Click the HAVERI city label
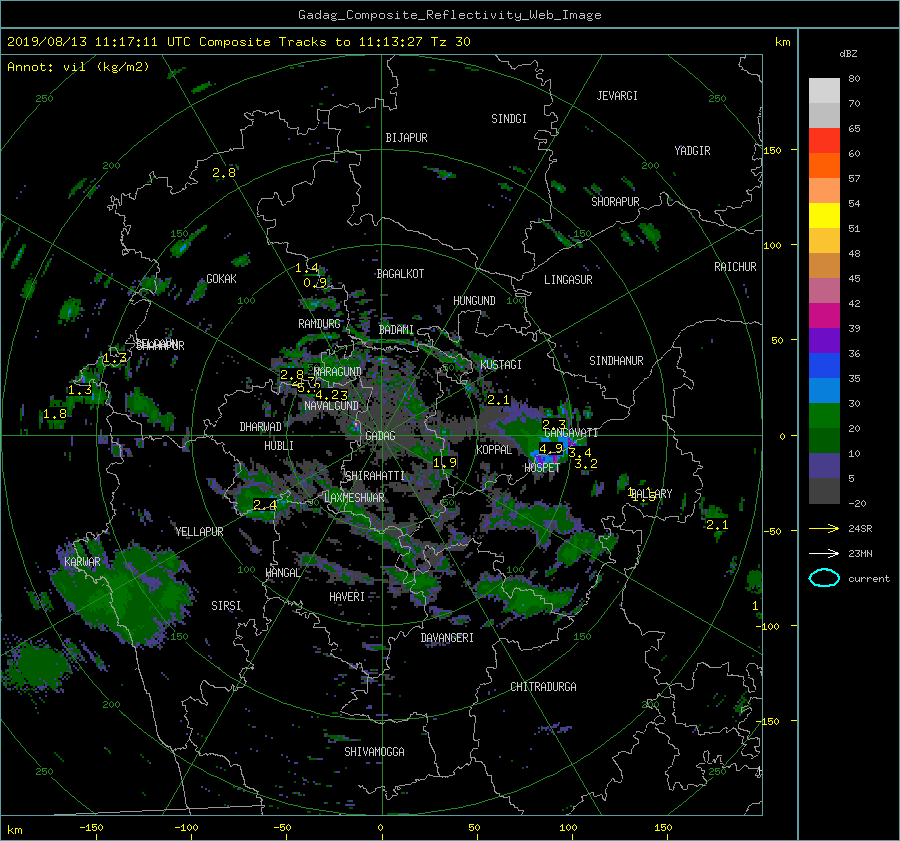 (x=347, y=597)
